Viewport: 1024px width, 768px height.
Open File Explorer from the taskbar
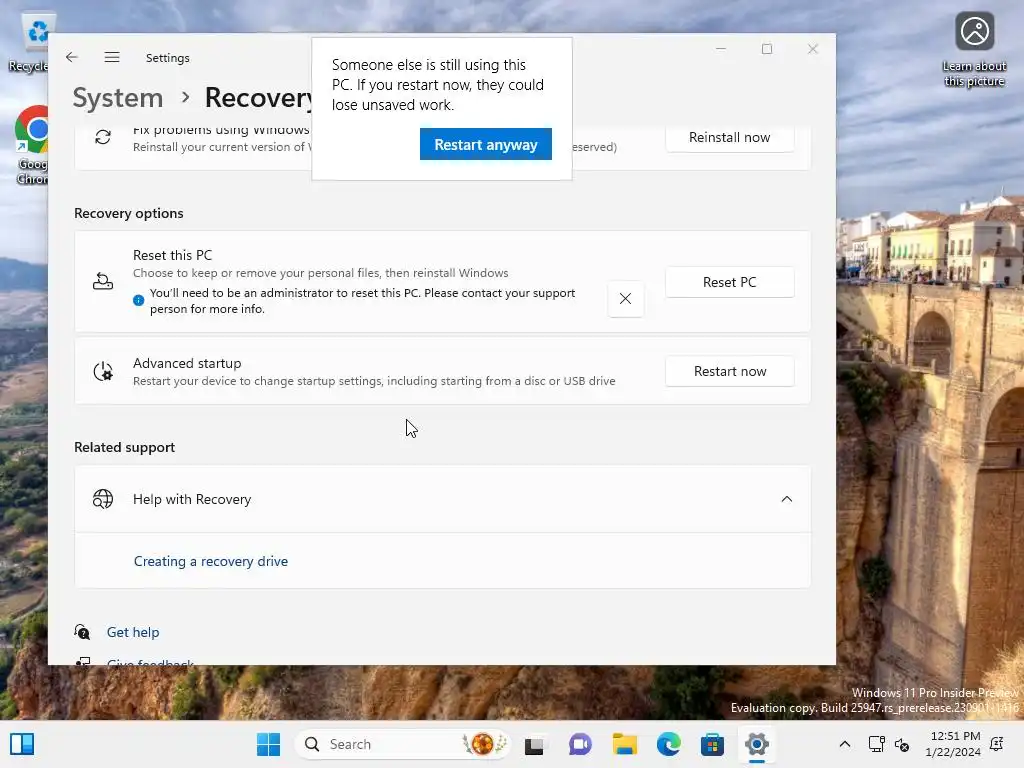point(624,744)
